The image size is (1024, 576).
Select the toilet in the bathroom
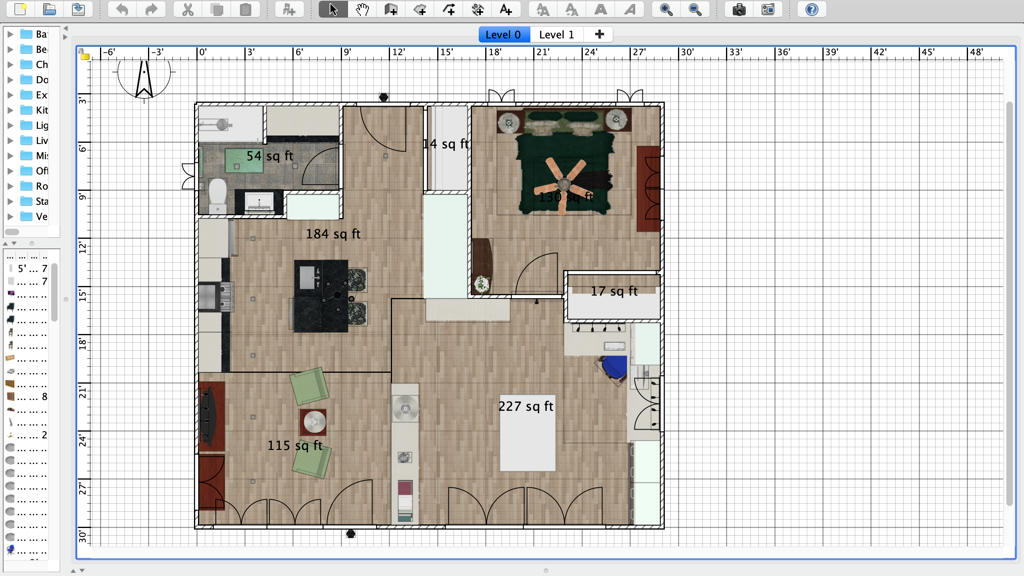(x=217, y=196)
